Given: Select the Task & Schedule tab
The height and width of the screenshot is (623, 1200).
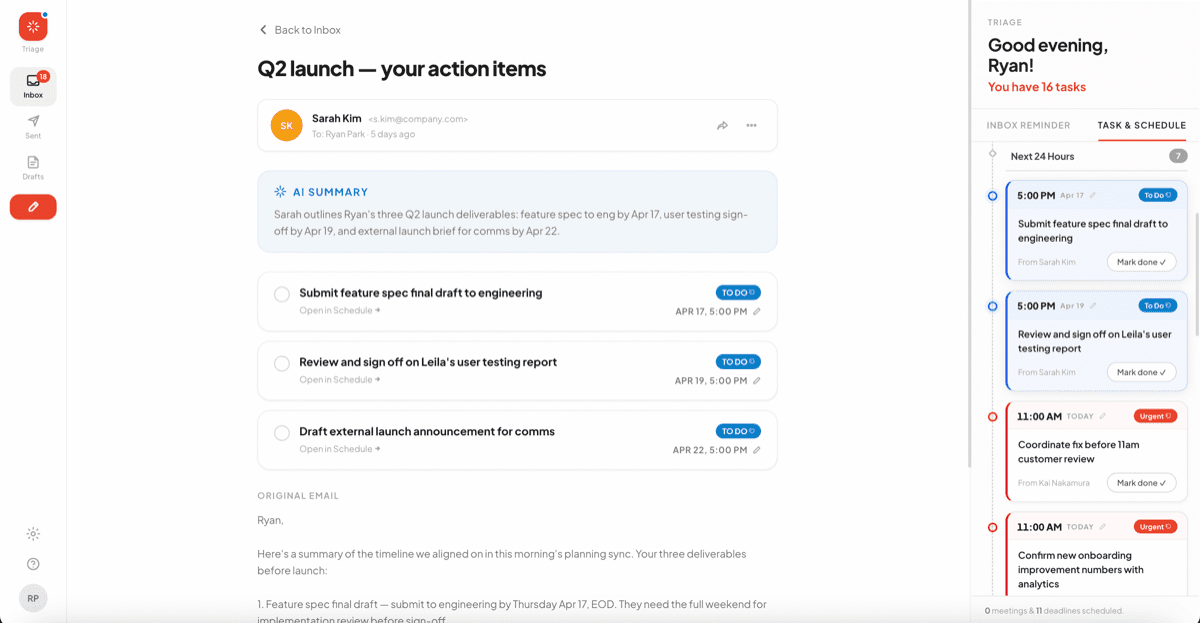Looking at the screenshot, I should click(1142, 126).
